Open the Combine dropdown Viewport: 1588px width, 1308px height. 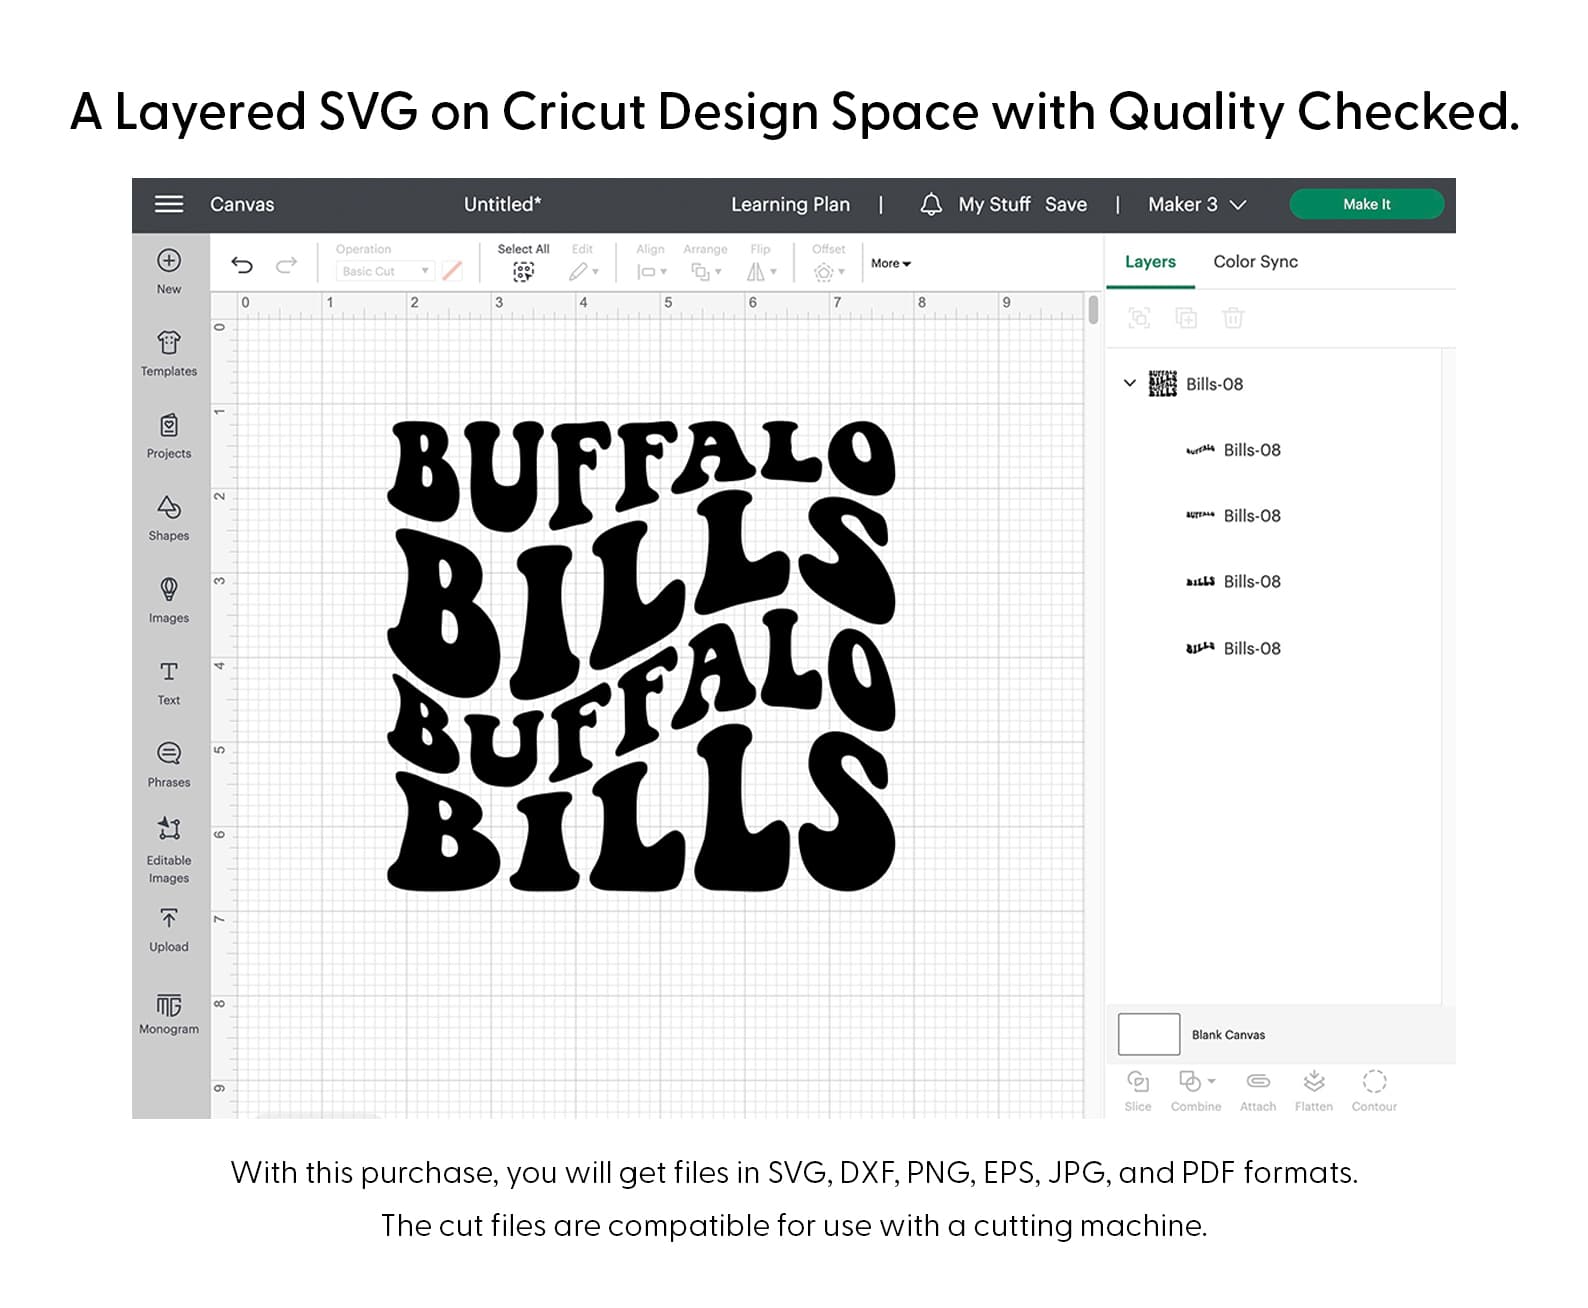pos(1197,1081)
